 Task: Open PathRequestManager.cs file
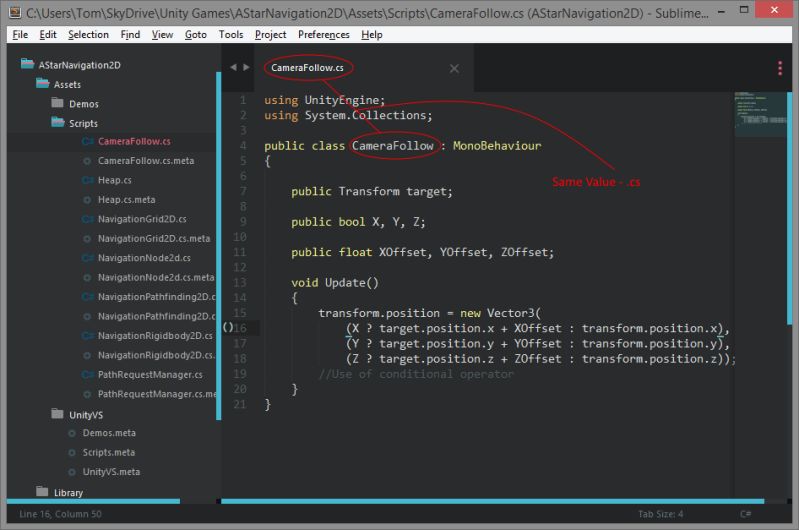150,374
